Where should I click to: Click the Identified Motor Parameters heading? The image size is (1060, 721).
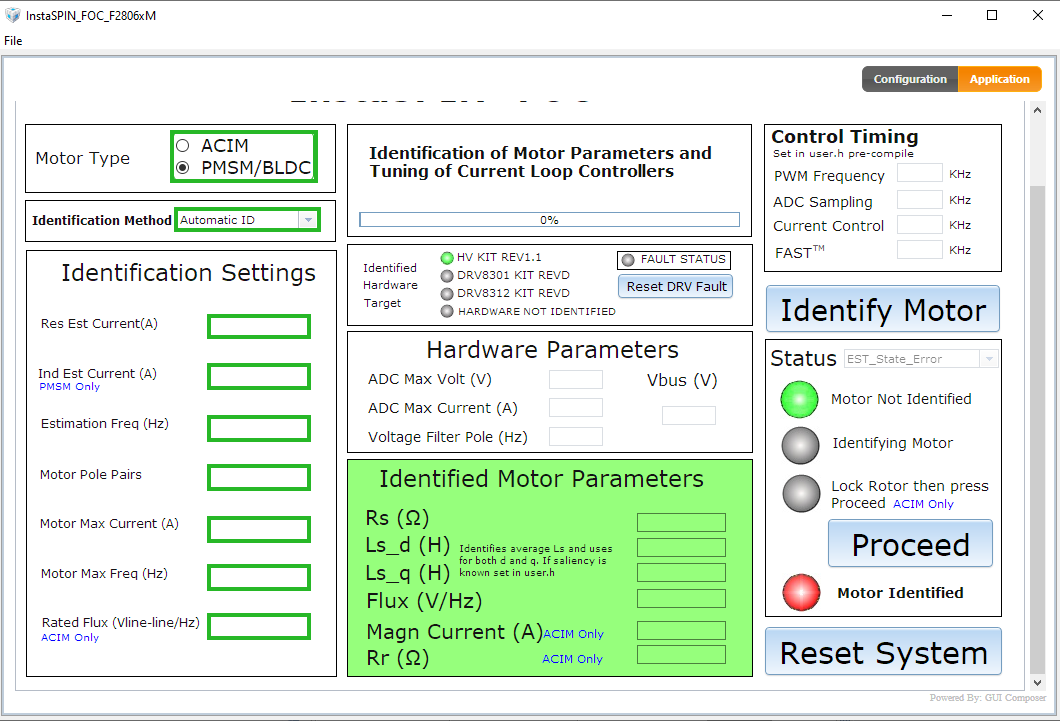(x=541, y=478)
